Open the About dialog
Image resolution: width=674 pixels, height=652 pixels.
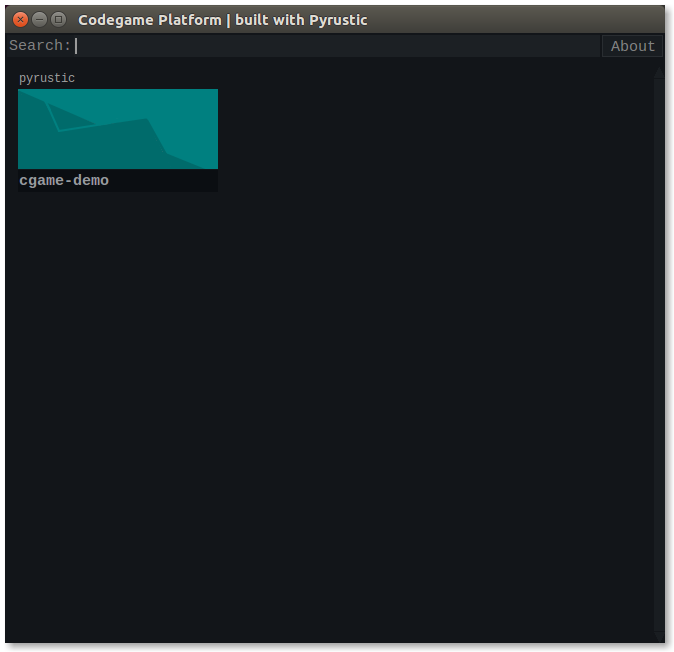pos(632,46)
